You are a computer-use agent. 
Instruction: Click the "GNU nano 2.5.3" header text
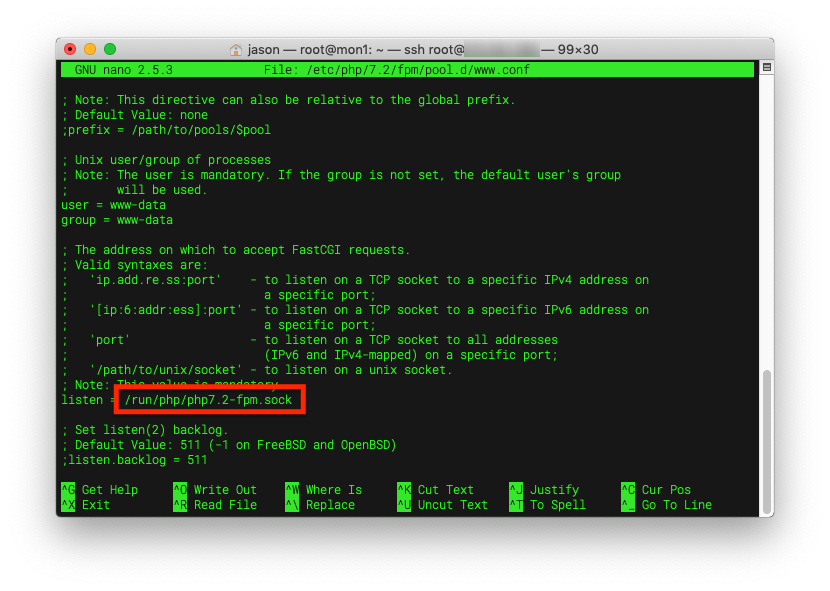tap(124, 70)
